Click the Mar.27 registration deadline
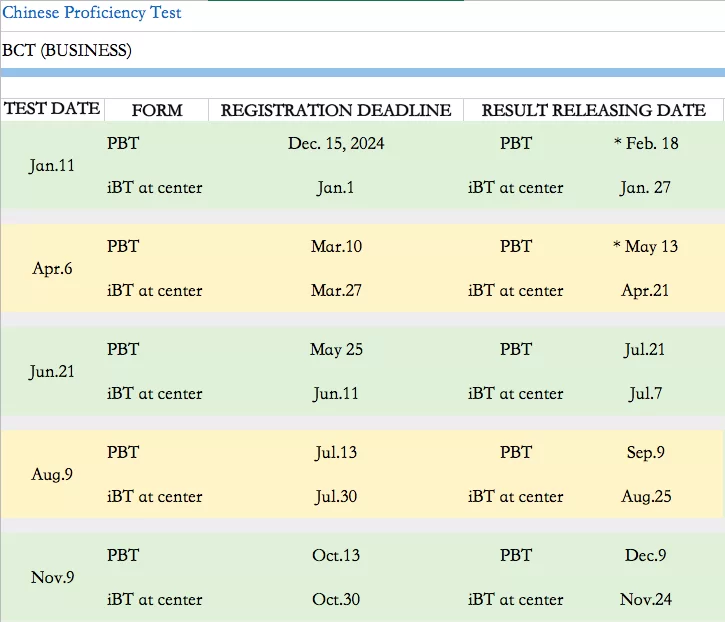The image size is (725, 622). (x=336, y=290)
